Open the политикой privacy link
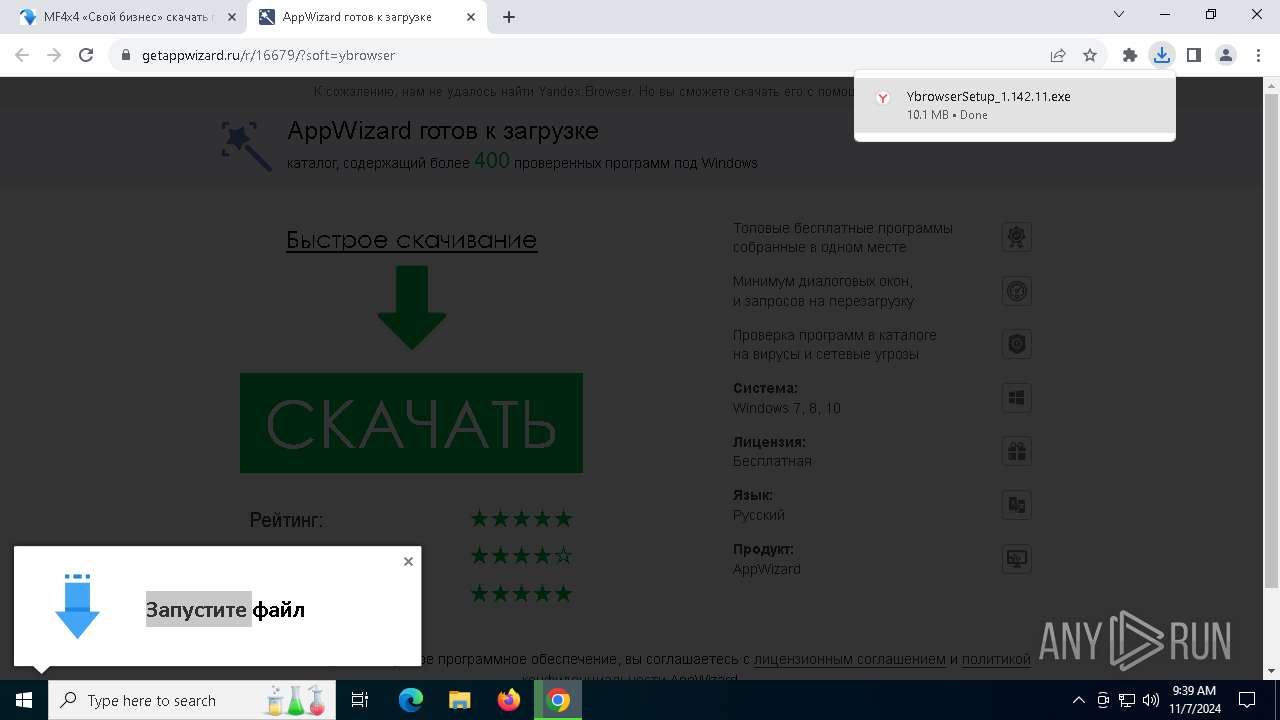This screenshot has width=1280, height=720. (x=996, y=660)
